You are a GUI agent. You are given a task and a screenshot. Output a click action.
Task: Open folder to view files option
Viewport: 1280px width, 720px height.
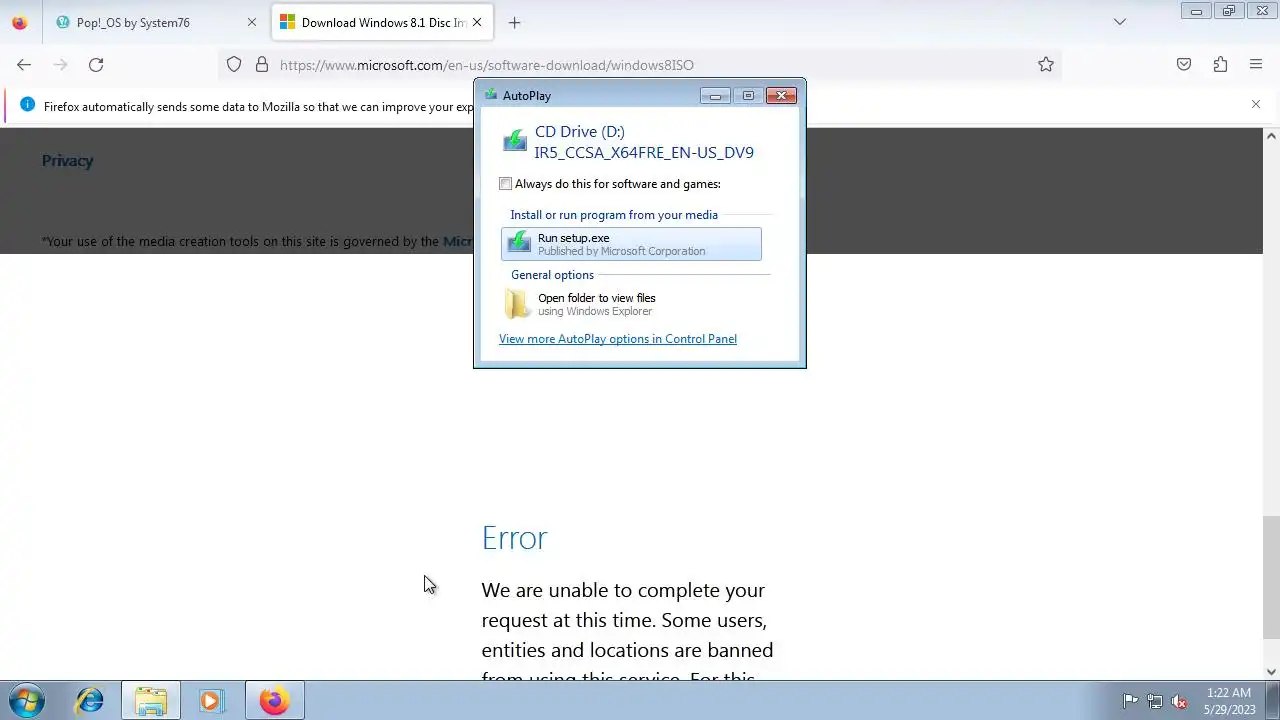(x=631, y=304)
